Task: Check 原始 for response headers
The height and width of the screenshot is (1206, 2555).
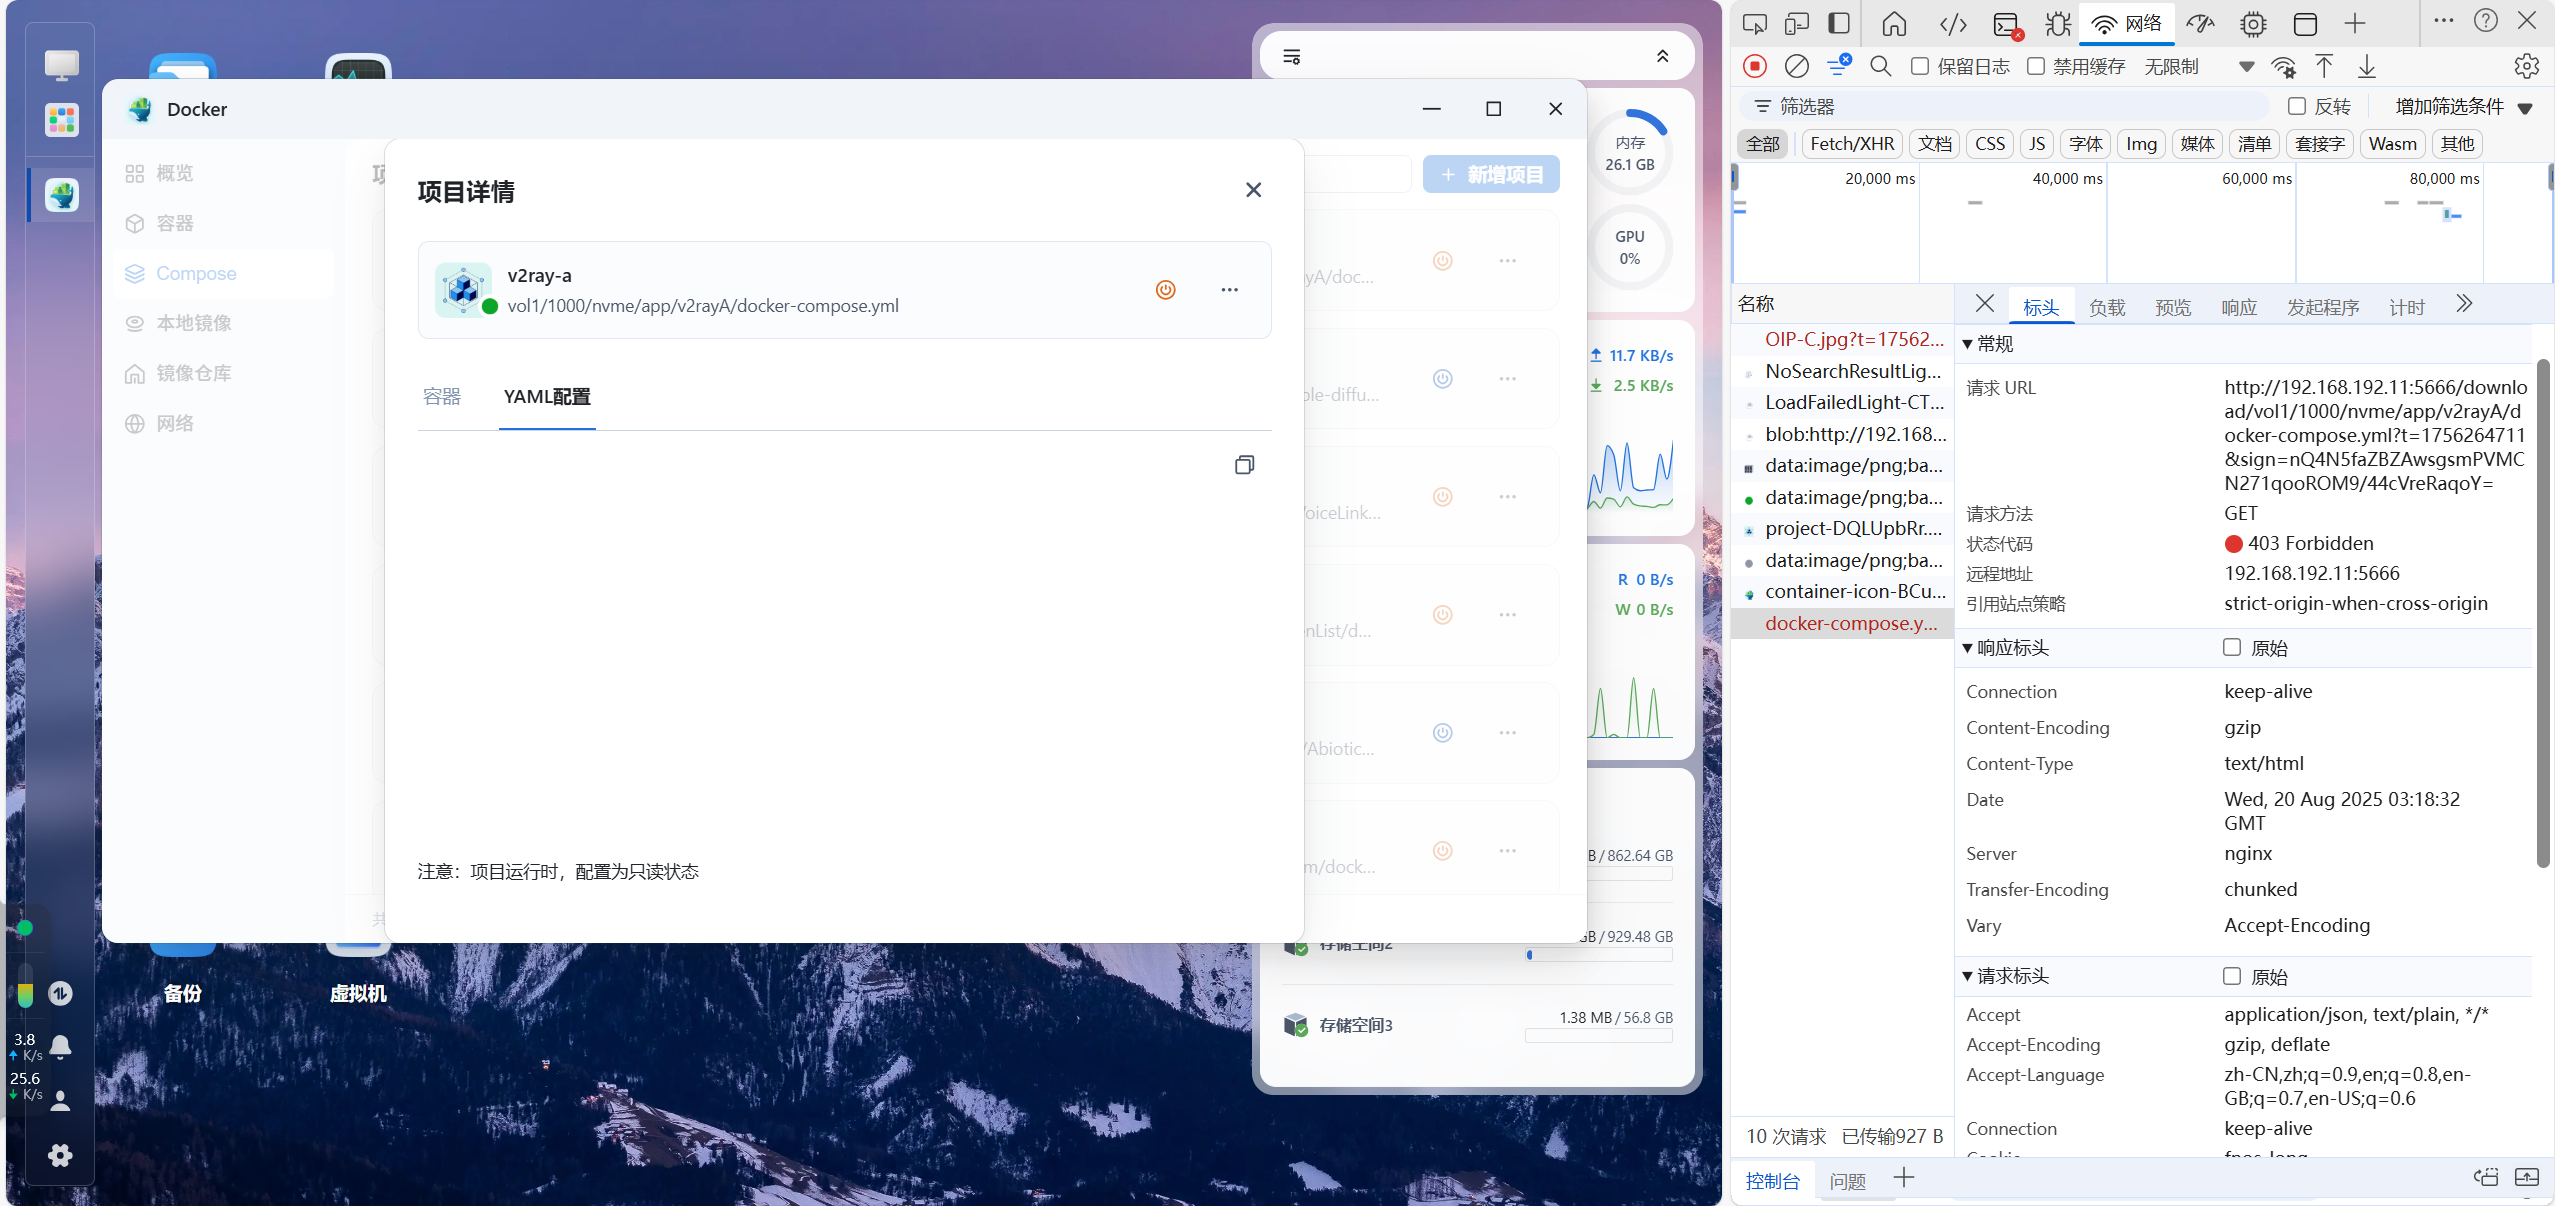Action: coord(2231,647)
